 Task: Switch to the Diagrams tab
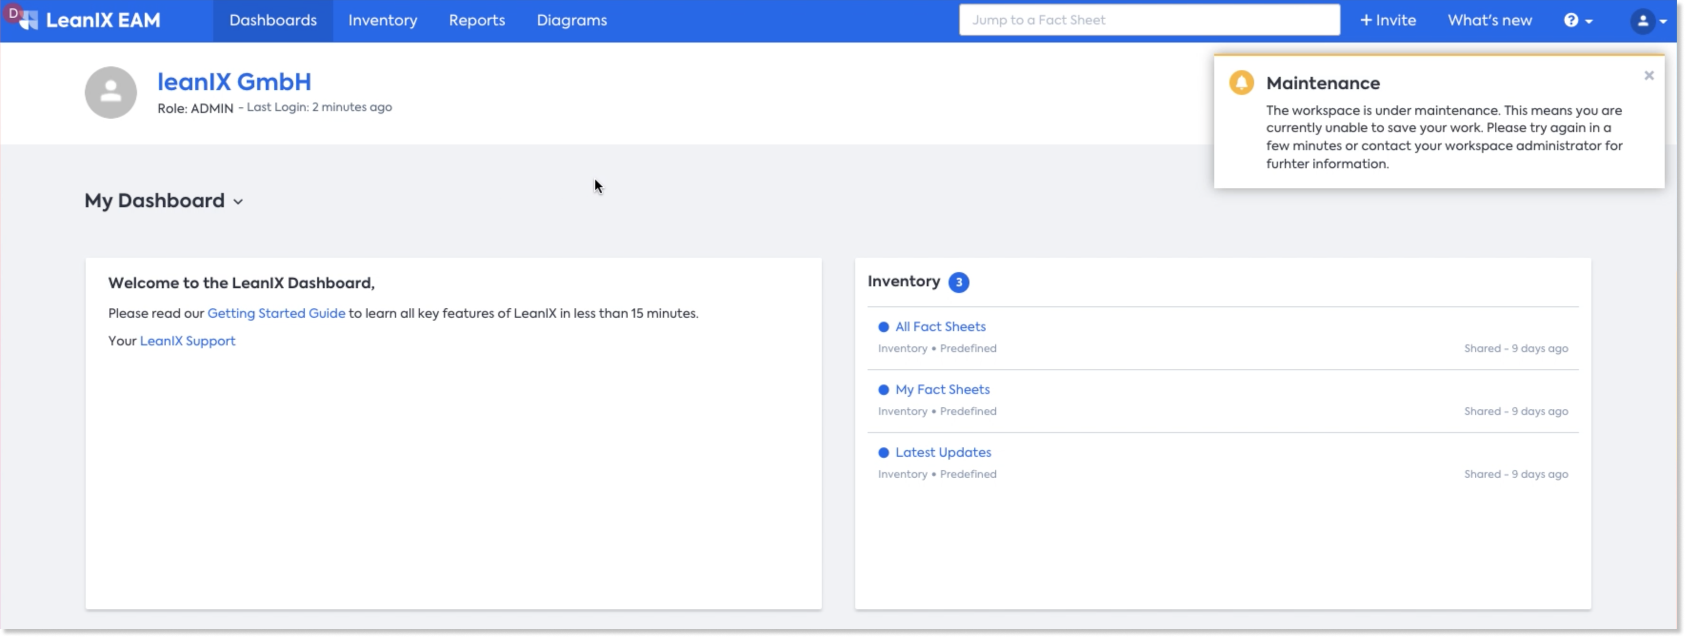tap(572, 20)
